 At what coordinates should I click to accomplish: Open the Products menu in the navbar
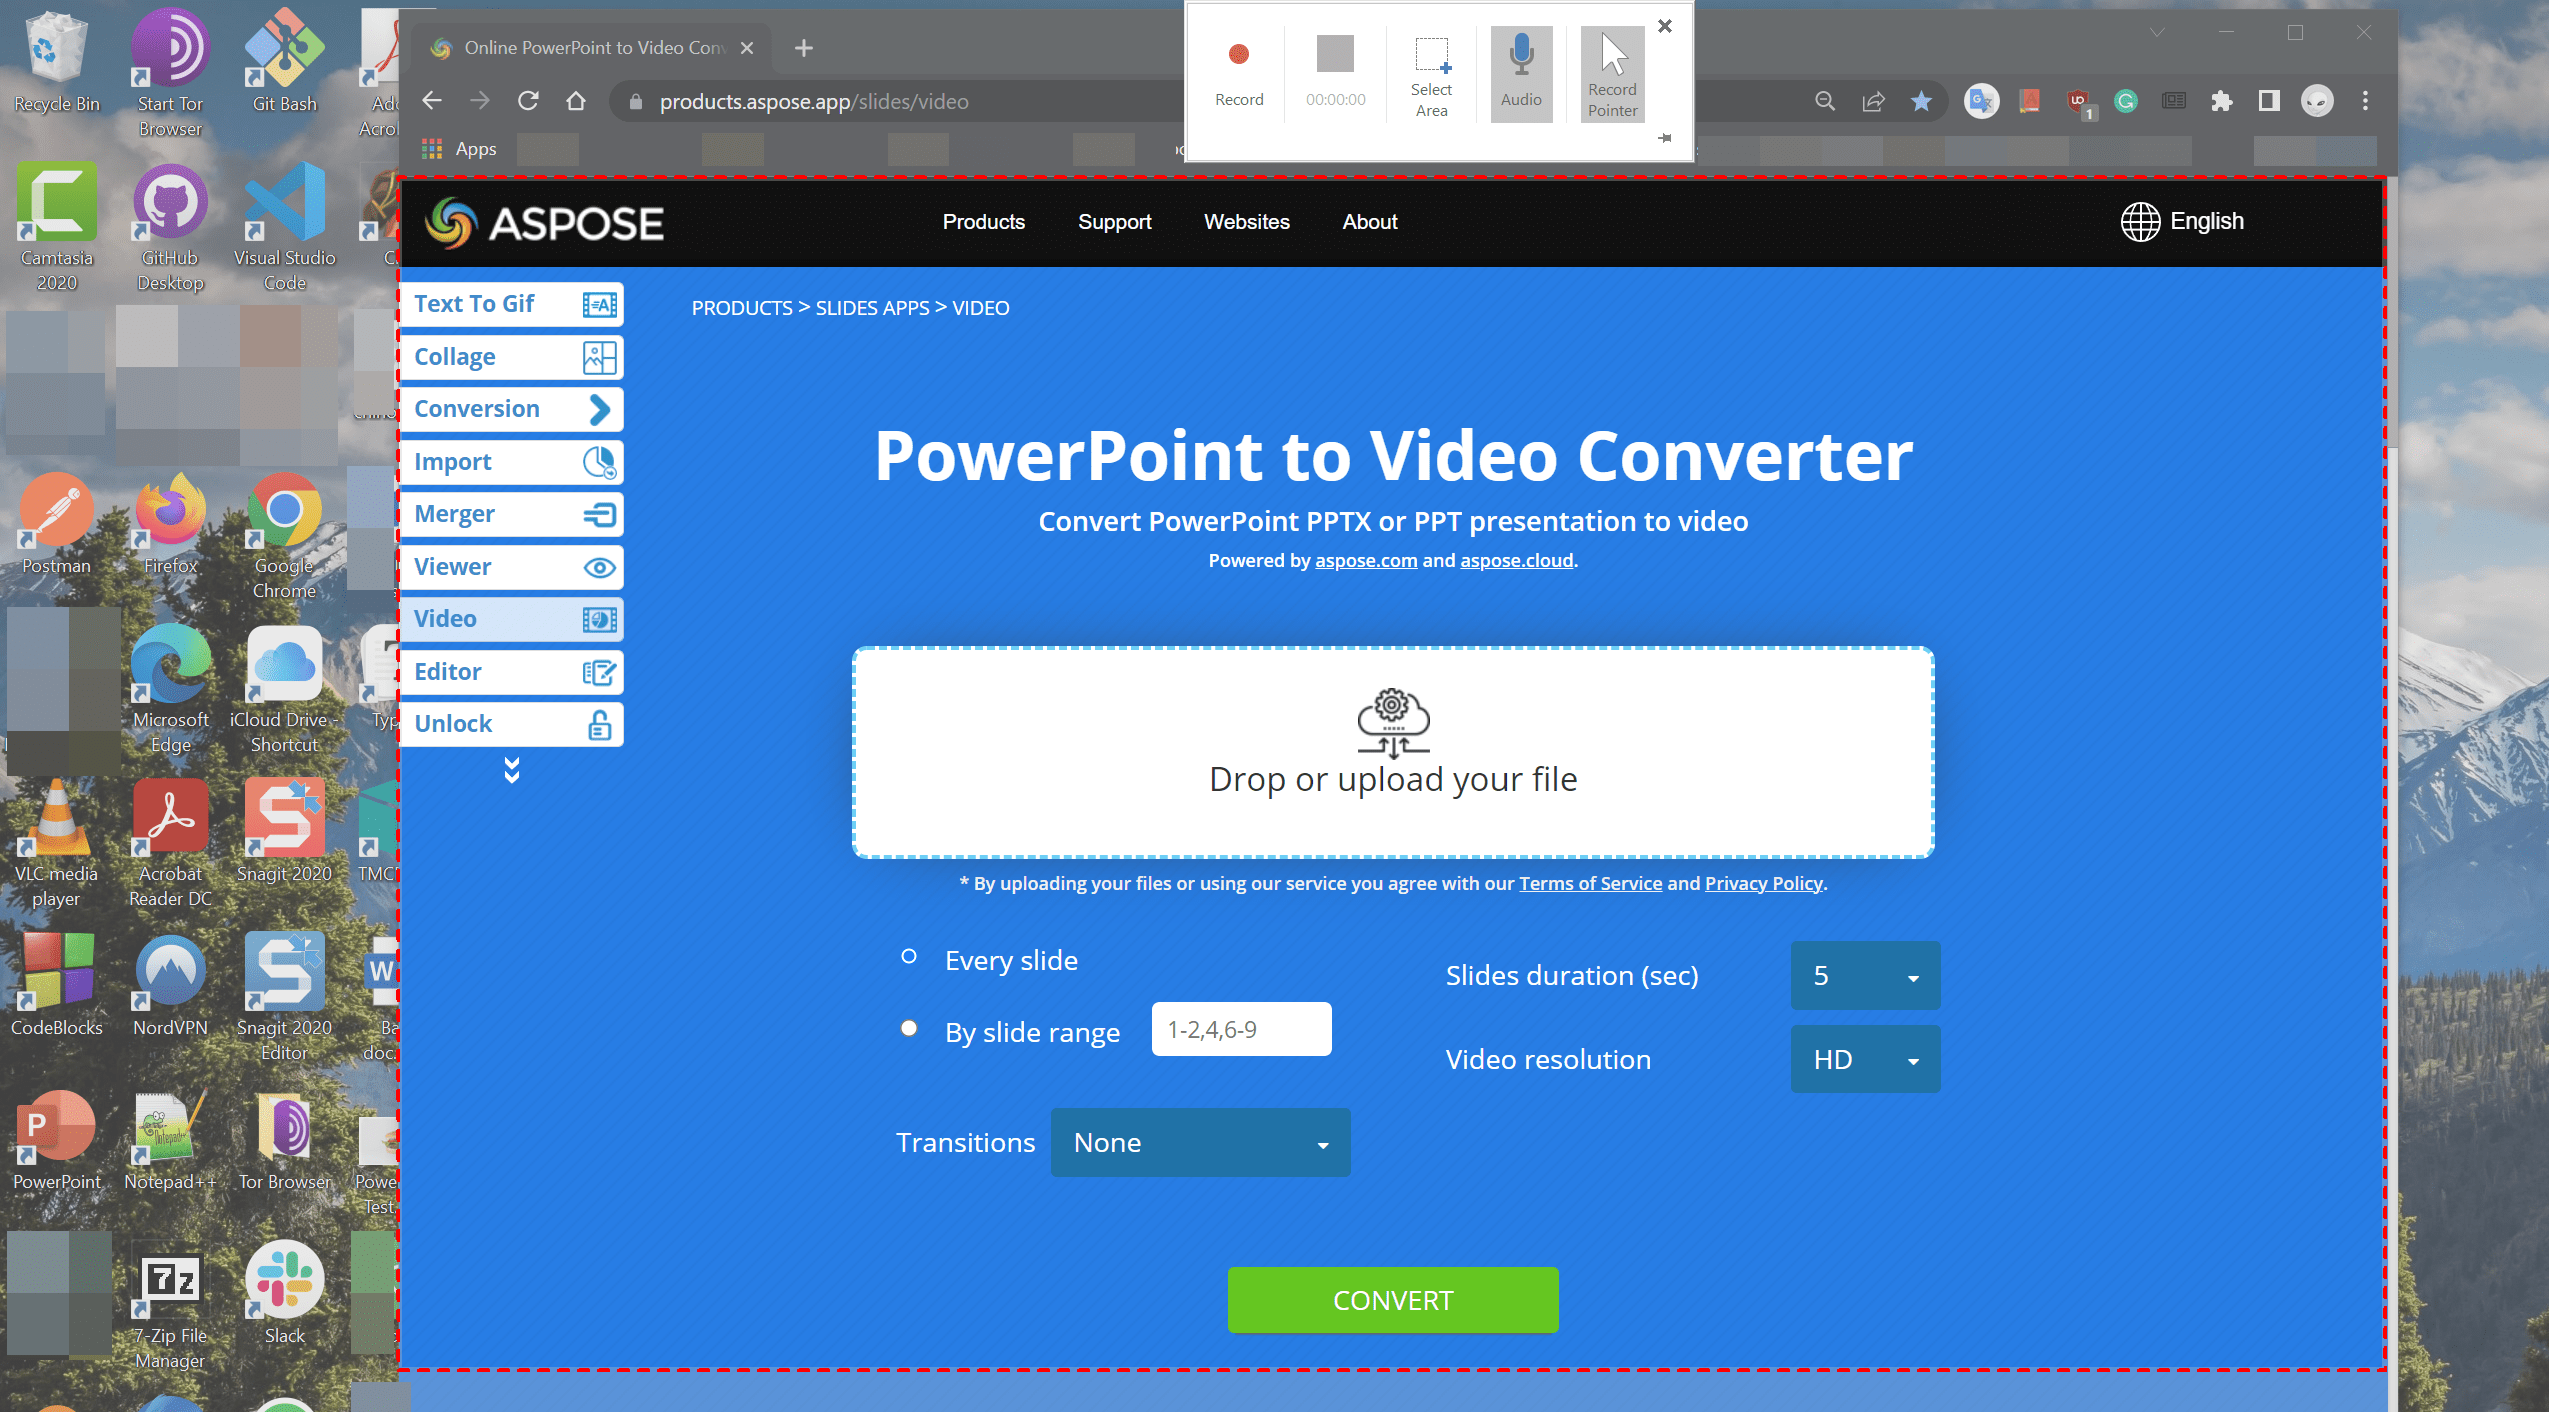(x=983, y=222)
